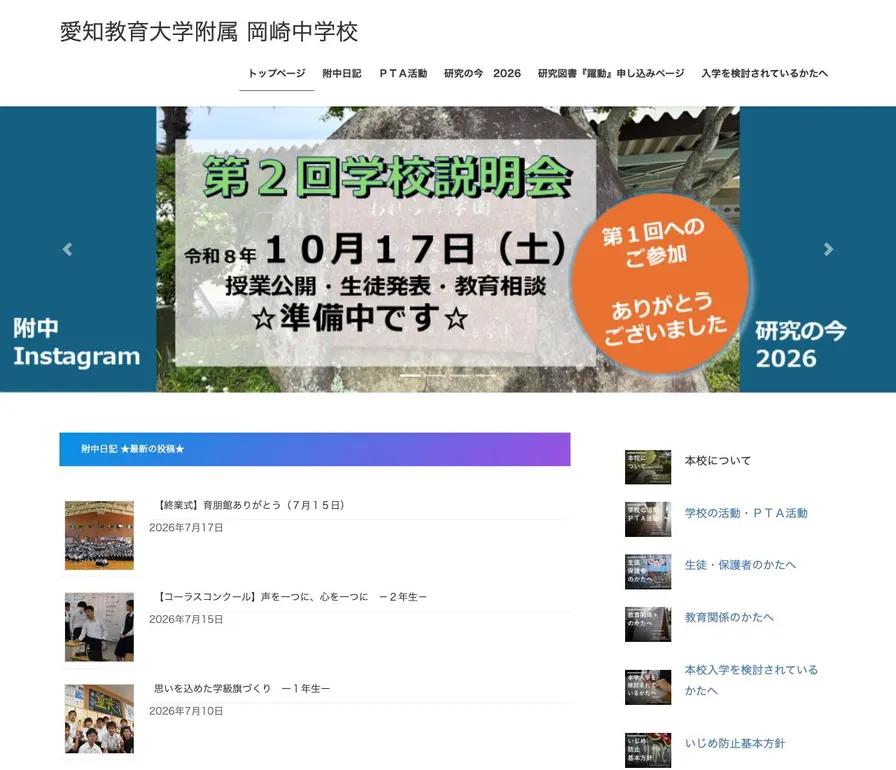Open コーラスコンクール post thumbnail
896x770 pixels.
(99, 627)
